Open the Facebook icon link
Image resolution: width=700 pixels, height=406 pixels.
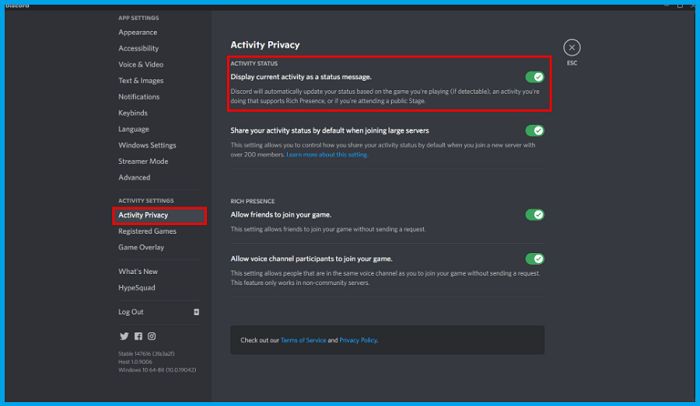coord(138,336)
